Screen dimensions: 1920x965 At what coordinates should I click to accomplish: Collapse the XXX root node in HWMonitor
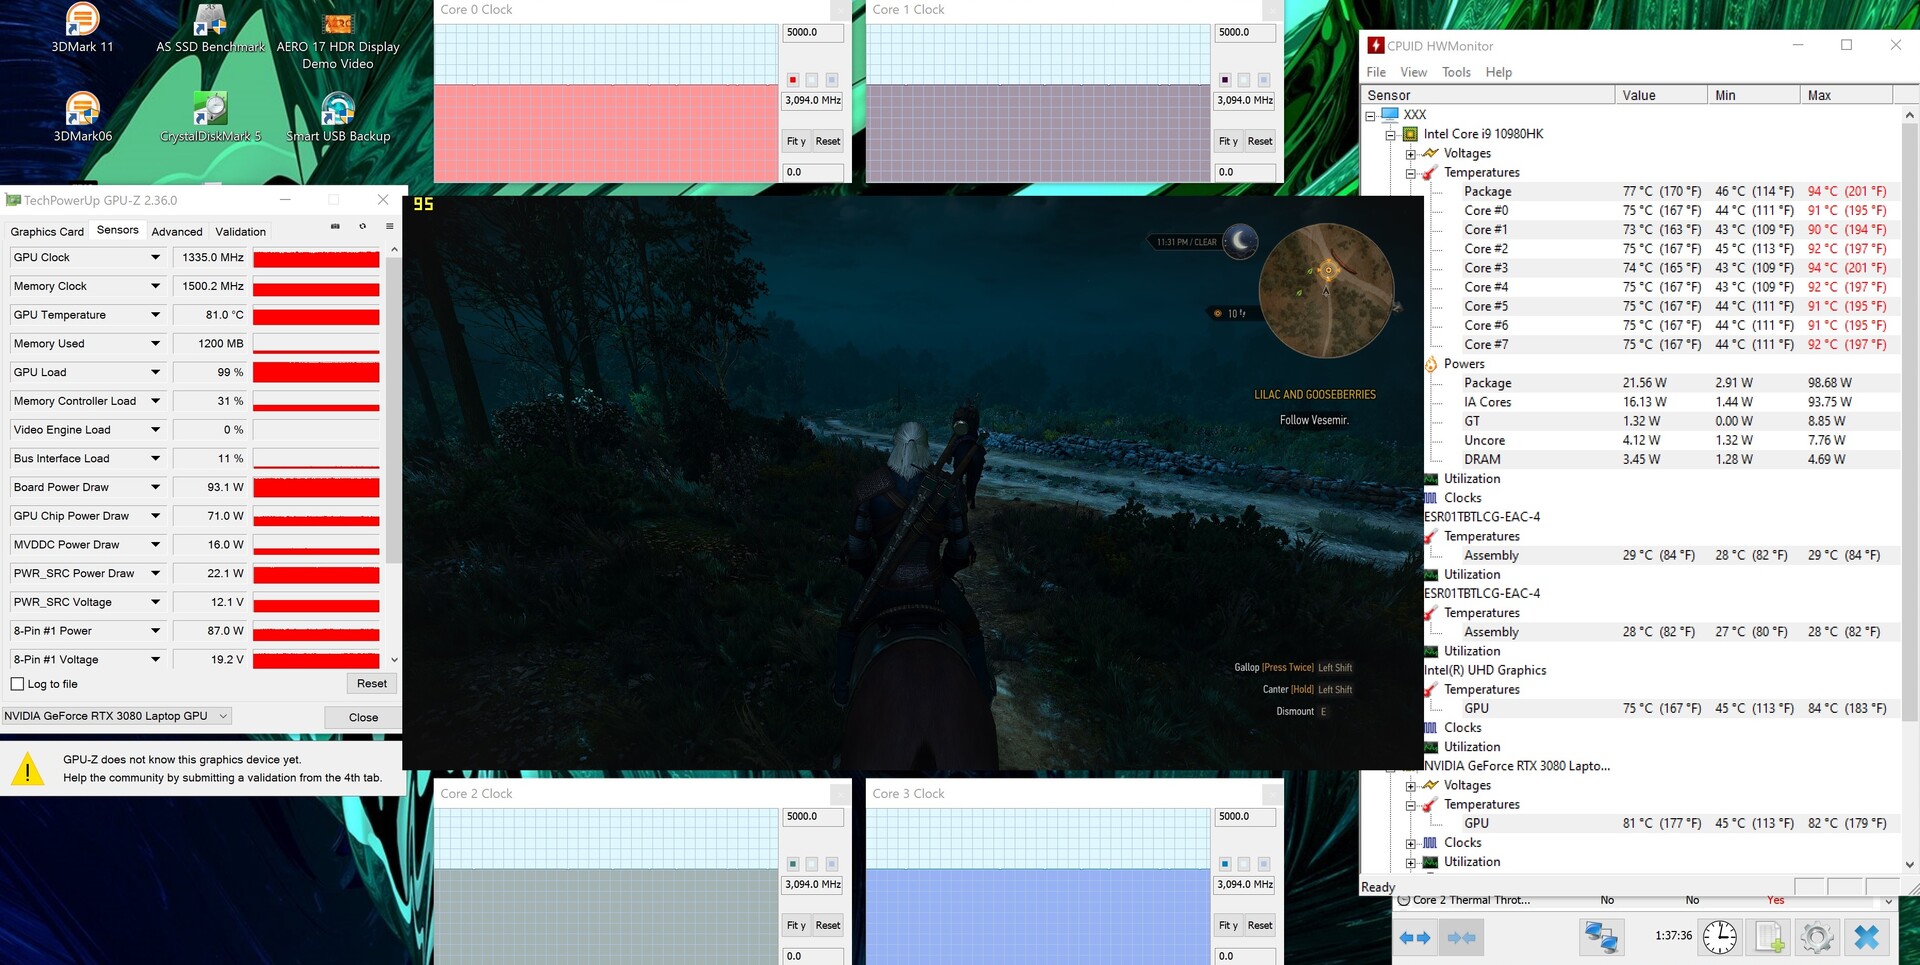coord(1370,115)
